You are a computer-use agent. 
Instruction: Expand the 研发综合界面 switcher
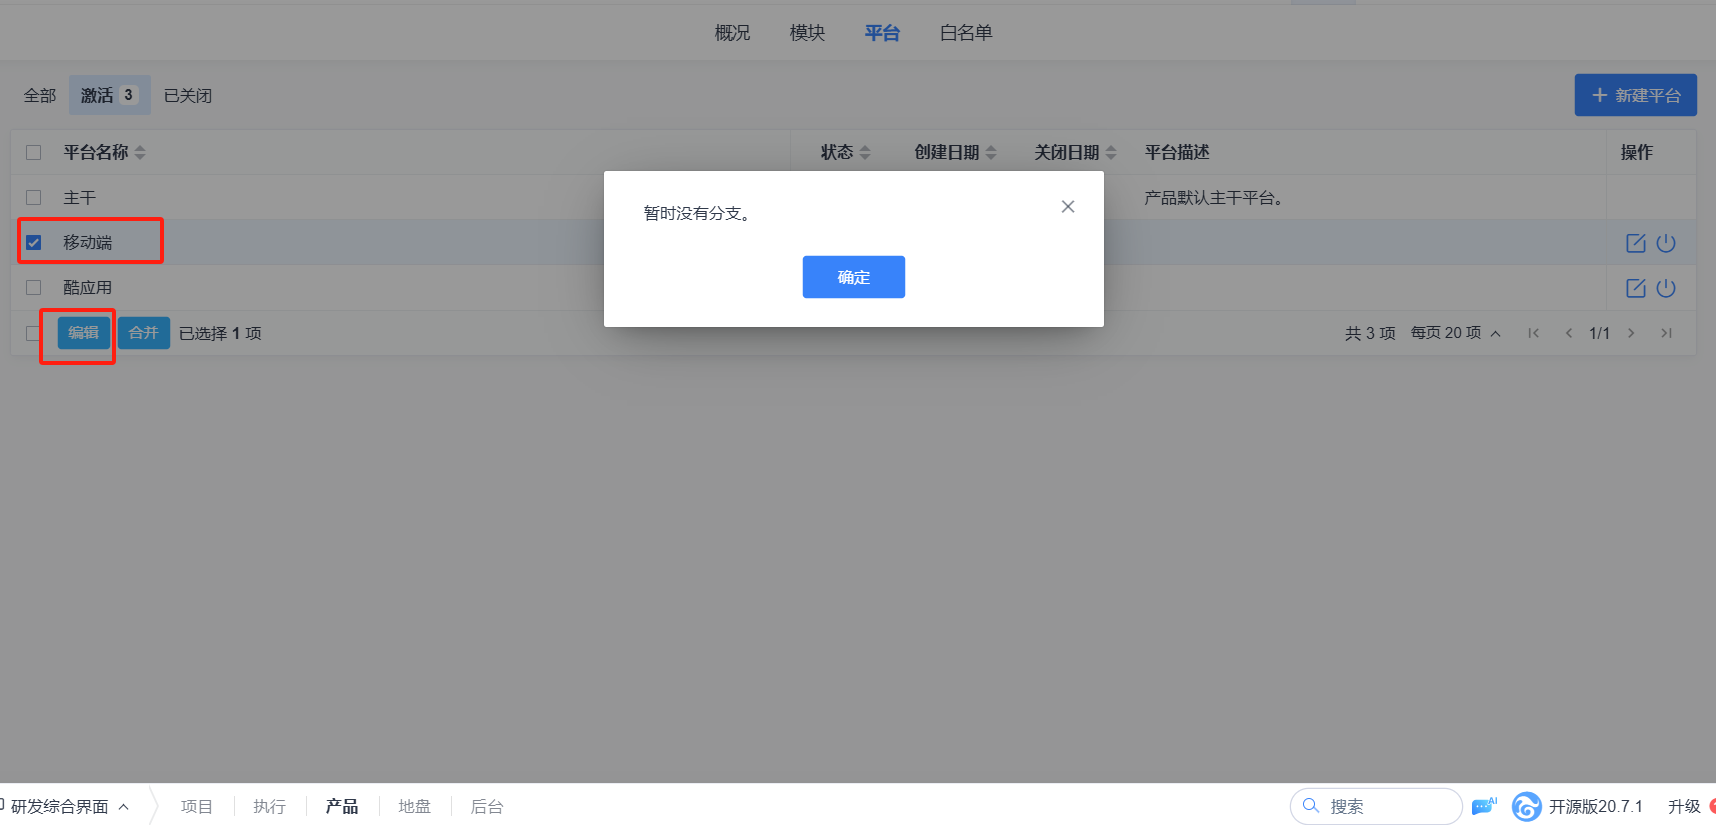pyautogui.click(x=68, y=806)
